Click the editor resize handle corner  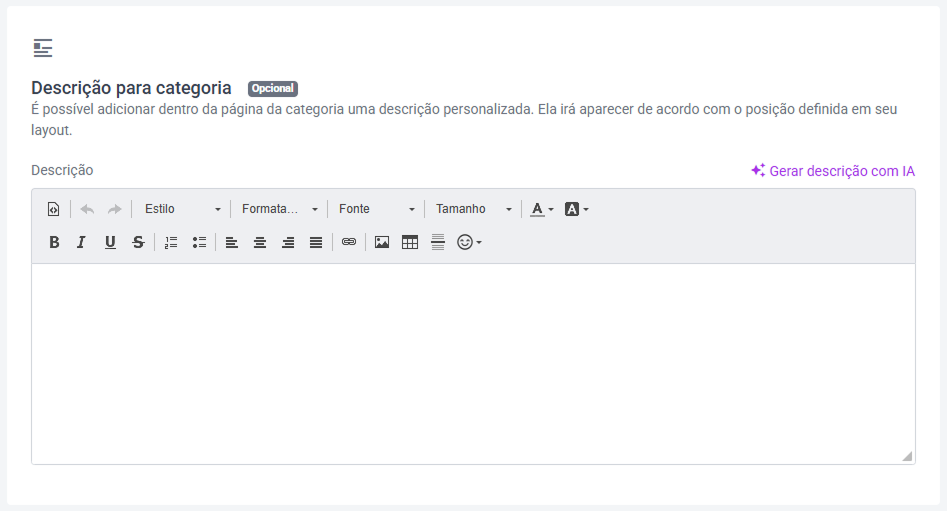tap(907, 456)
